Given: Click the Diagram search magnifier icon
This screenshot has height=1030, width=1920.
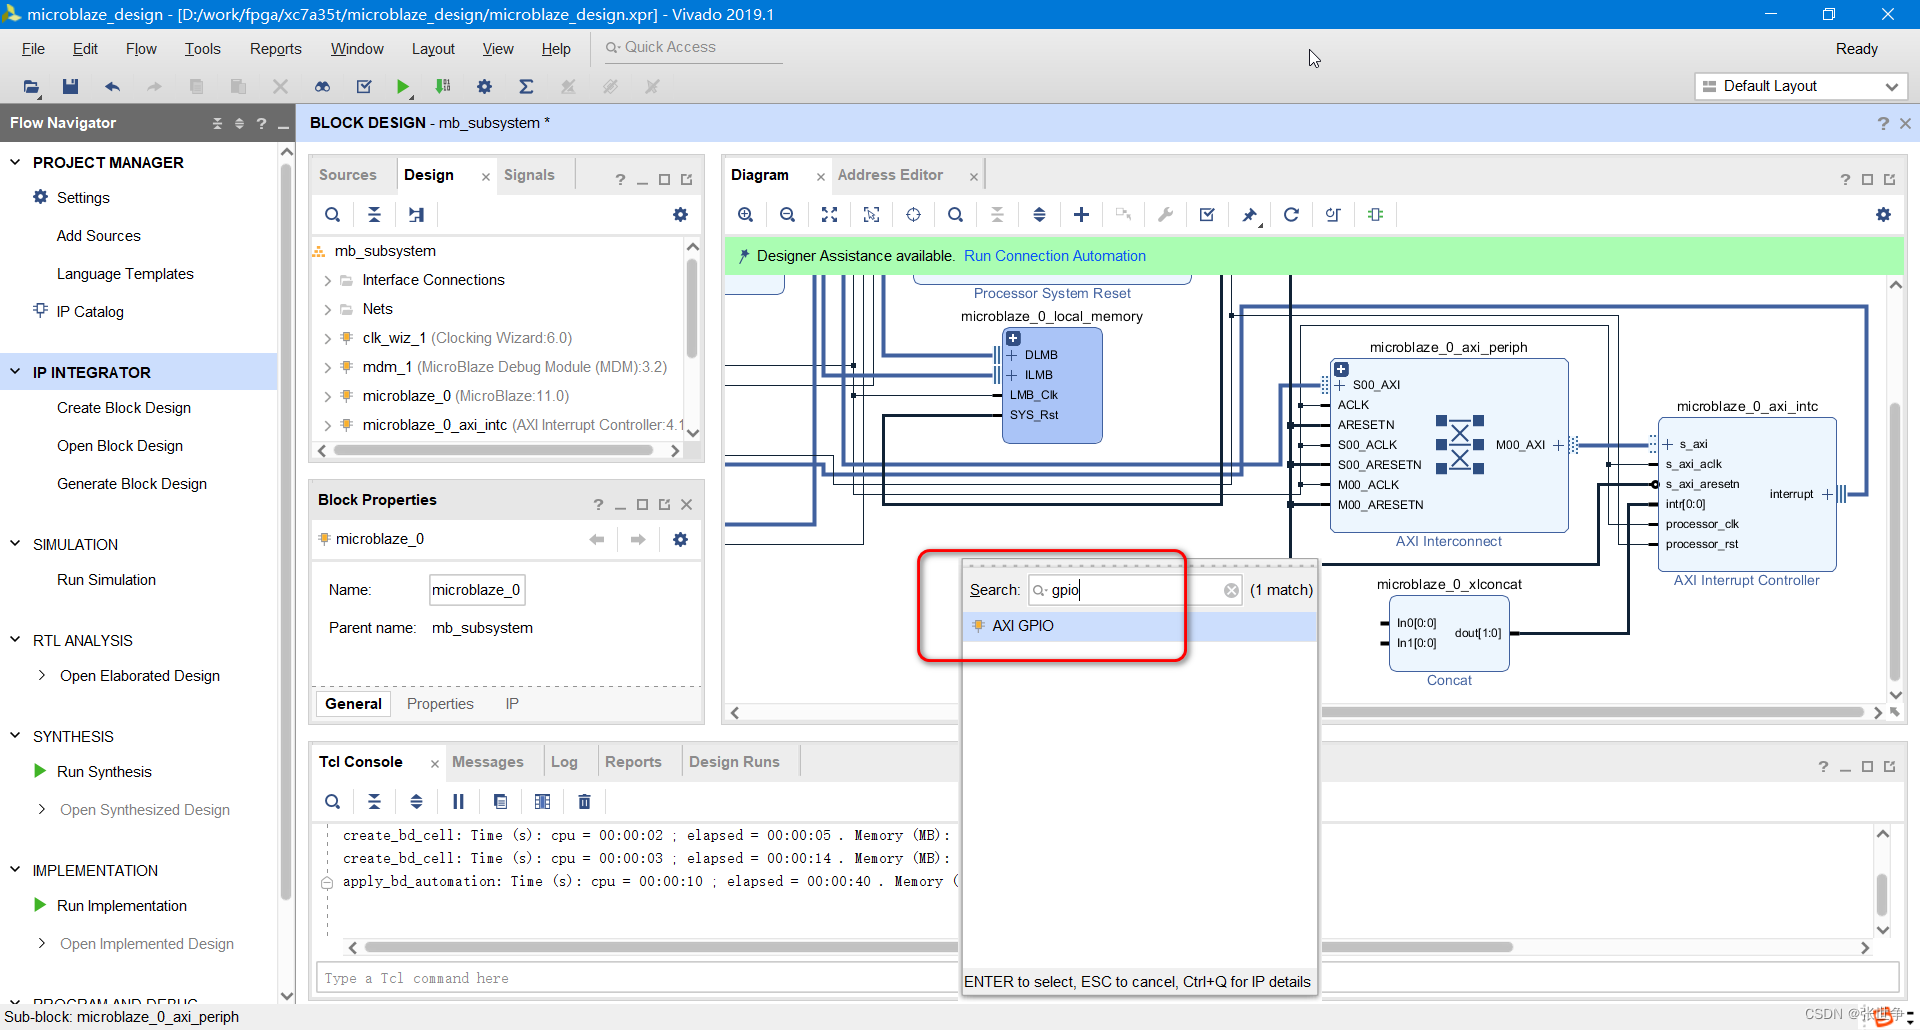Looking at the screenshot, I should [x=955, y=214].
